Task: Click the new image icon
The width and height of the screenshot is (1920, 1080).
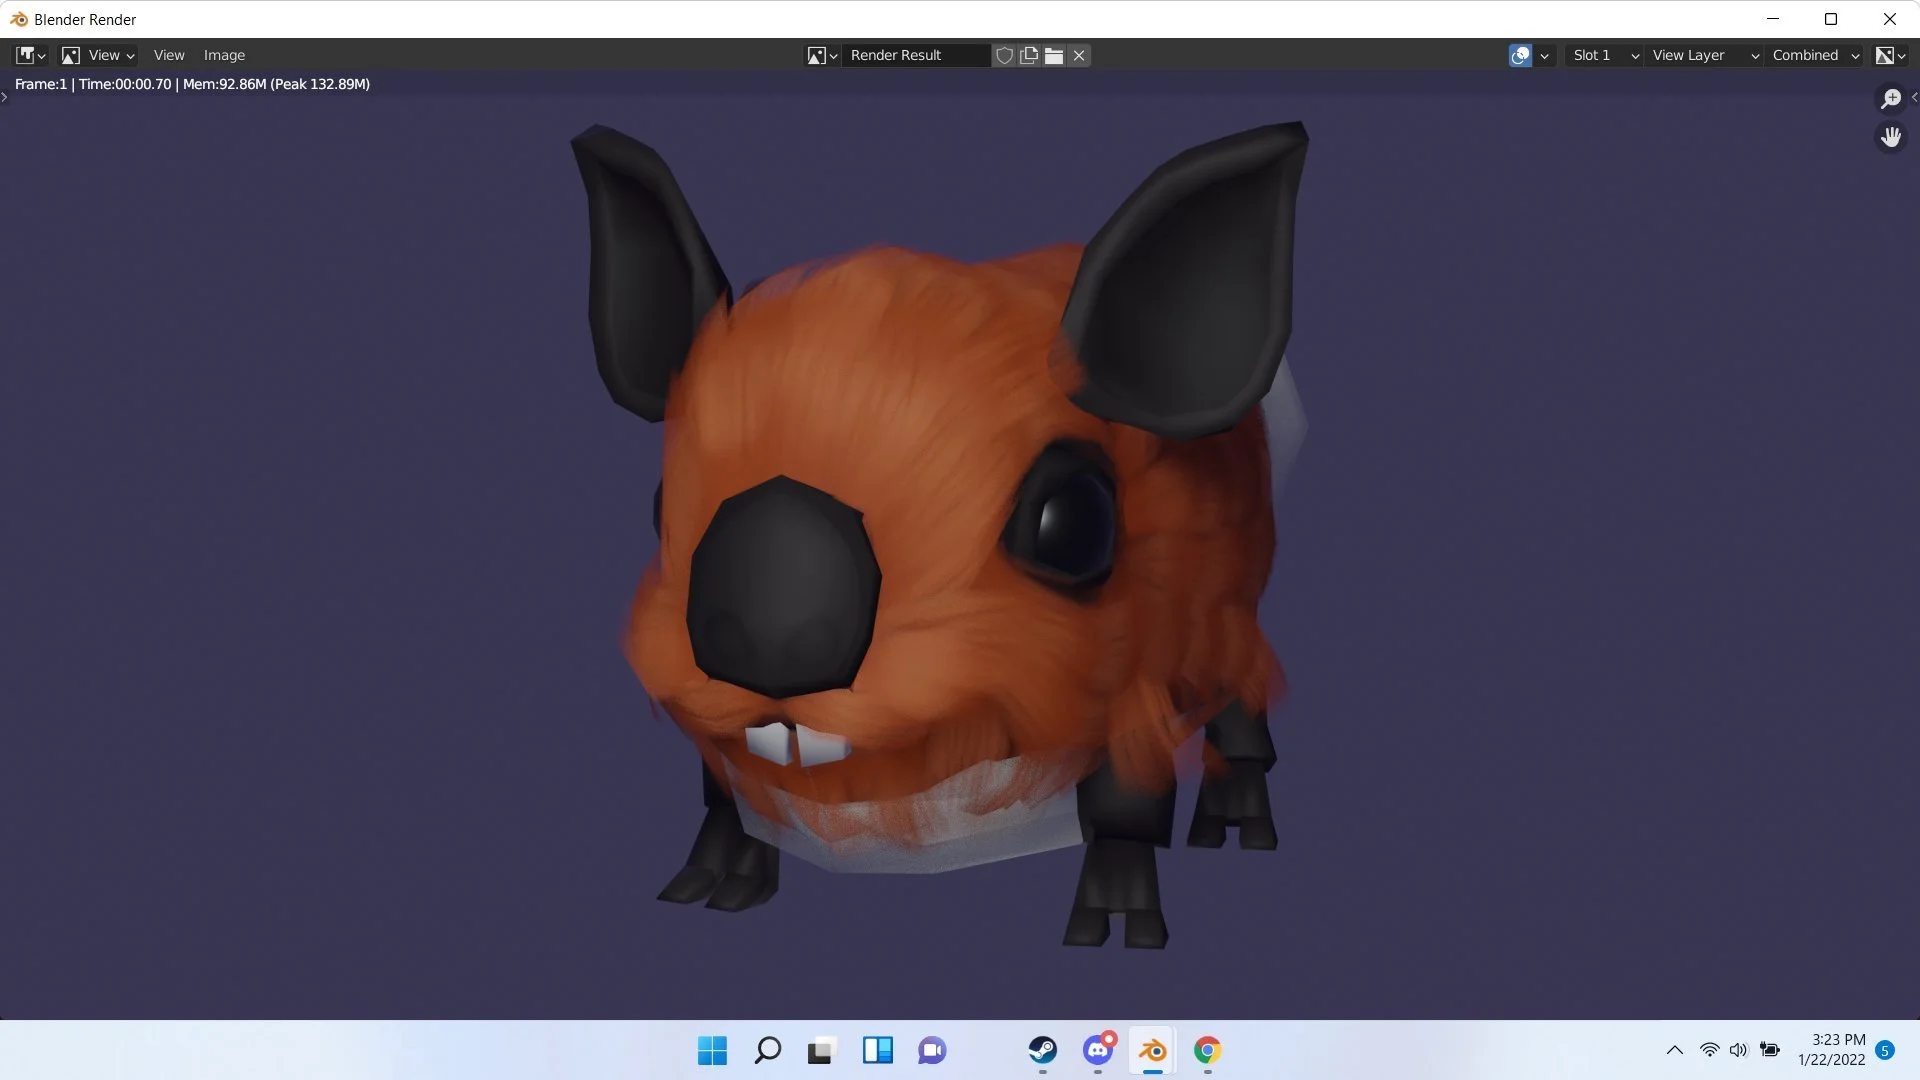Action: (1029, 55)
